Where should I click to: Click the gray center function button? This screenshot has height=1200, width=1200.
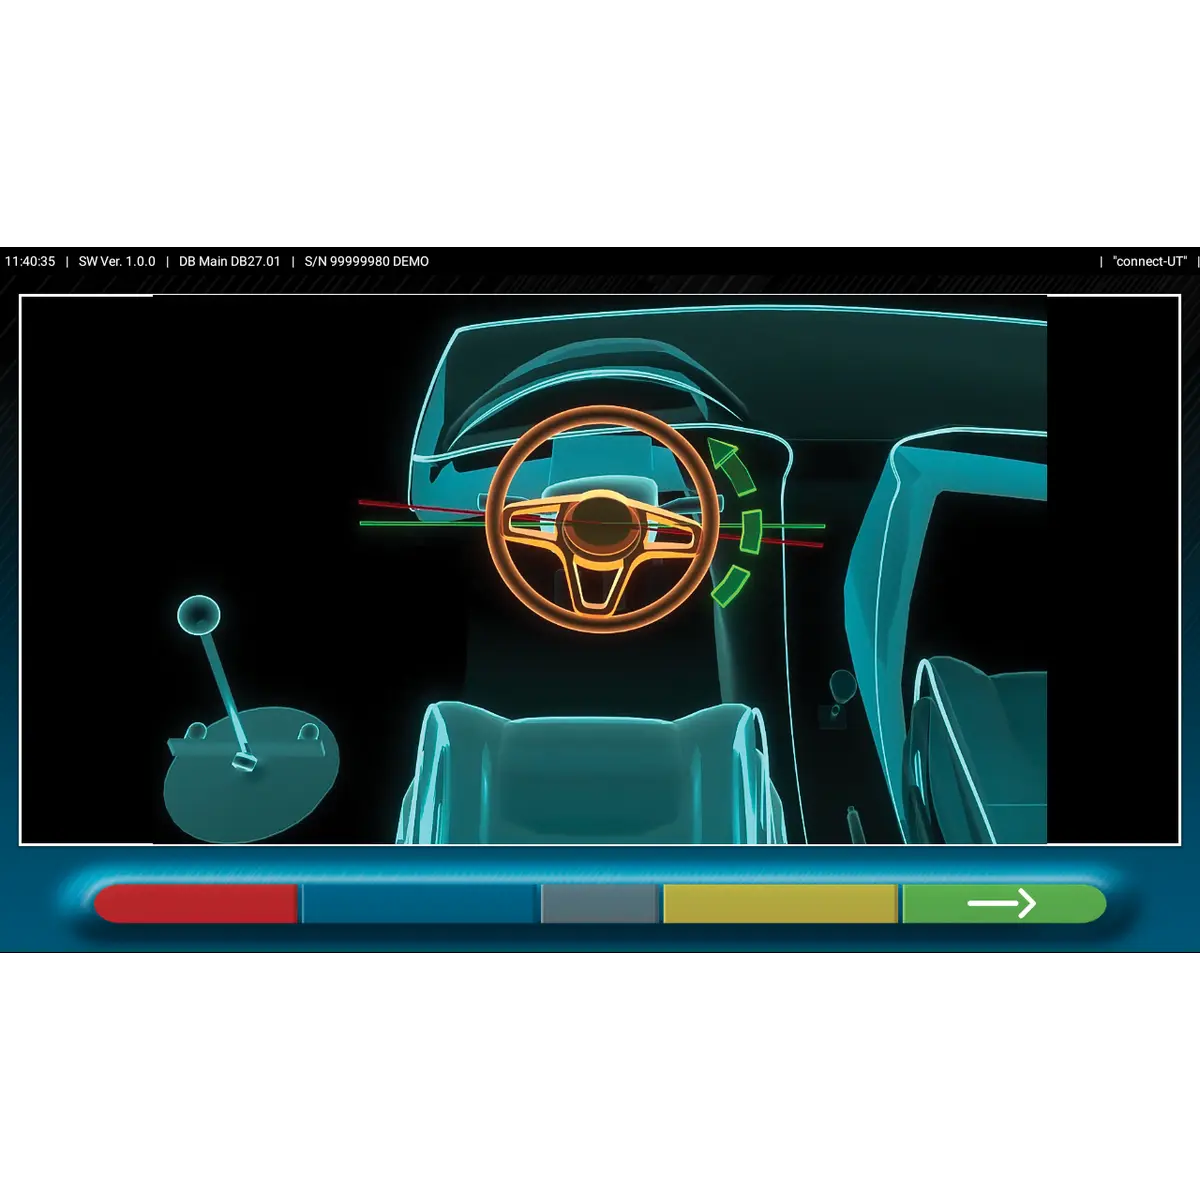[x=600, y=903]
